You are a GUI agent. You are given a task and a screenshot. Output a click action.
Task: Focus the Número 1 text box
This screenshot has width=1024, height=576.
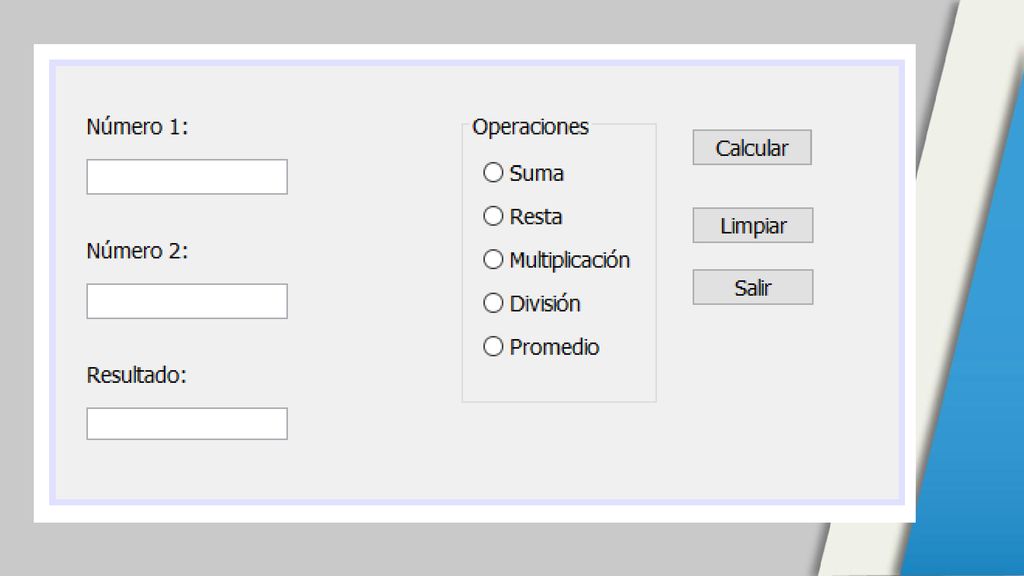(x=187, y=177)
